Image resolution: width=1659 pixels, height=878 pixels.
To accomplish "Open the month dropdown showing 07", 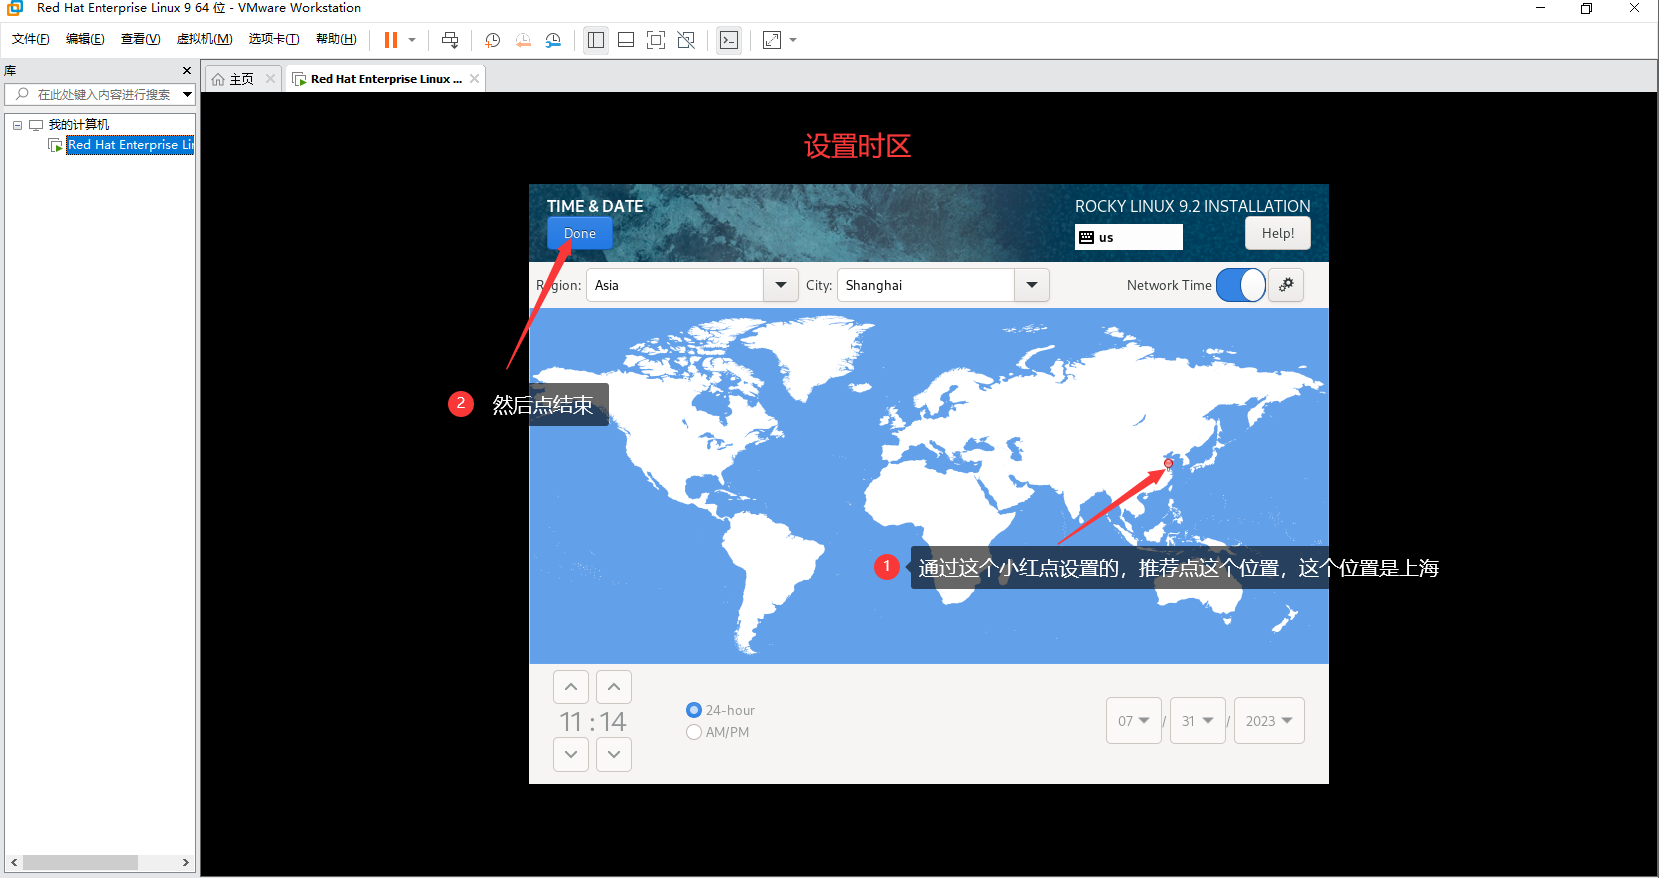I will 1134,721.
